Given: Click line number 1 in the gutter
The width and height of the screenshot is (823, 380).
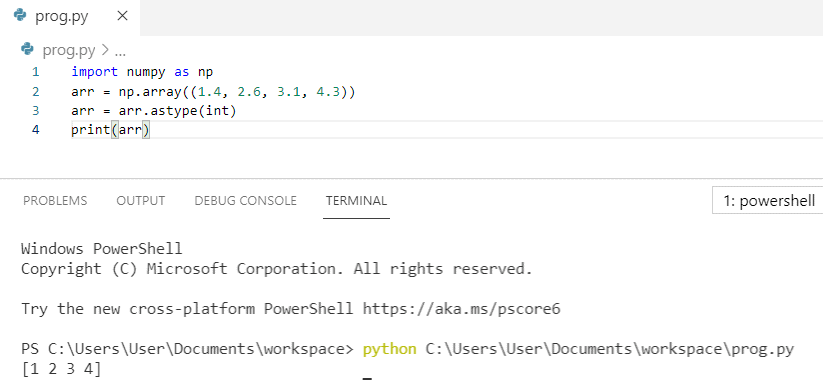Looking at the screenshot, I should (x=36, y=72).
